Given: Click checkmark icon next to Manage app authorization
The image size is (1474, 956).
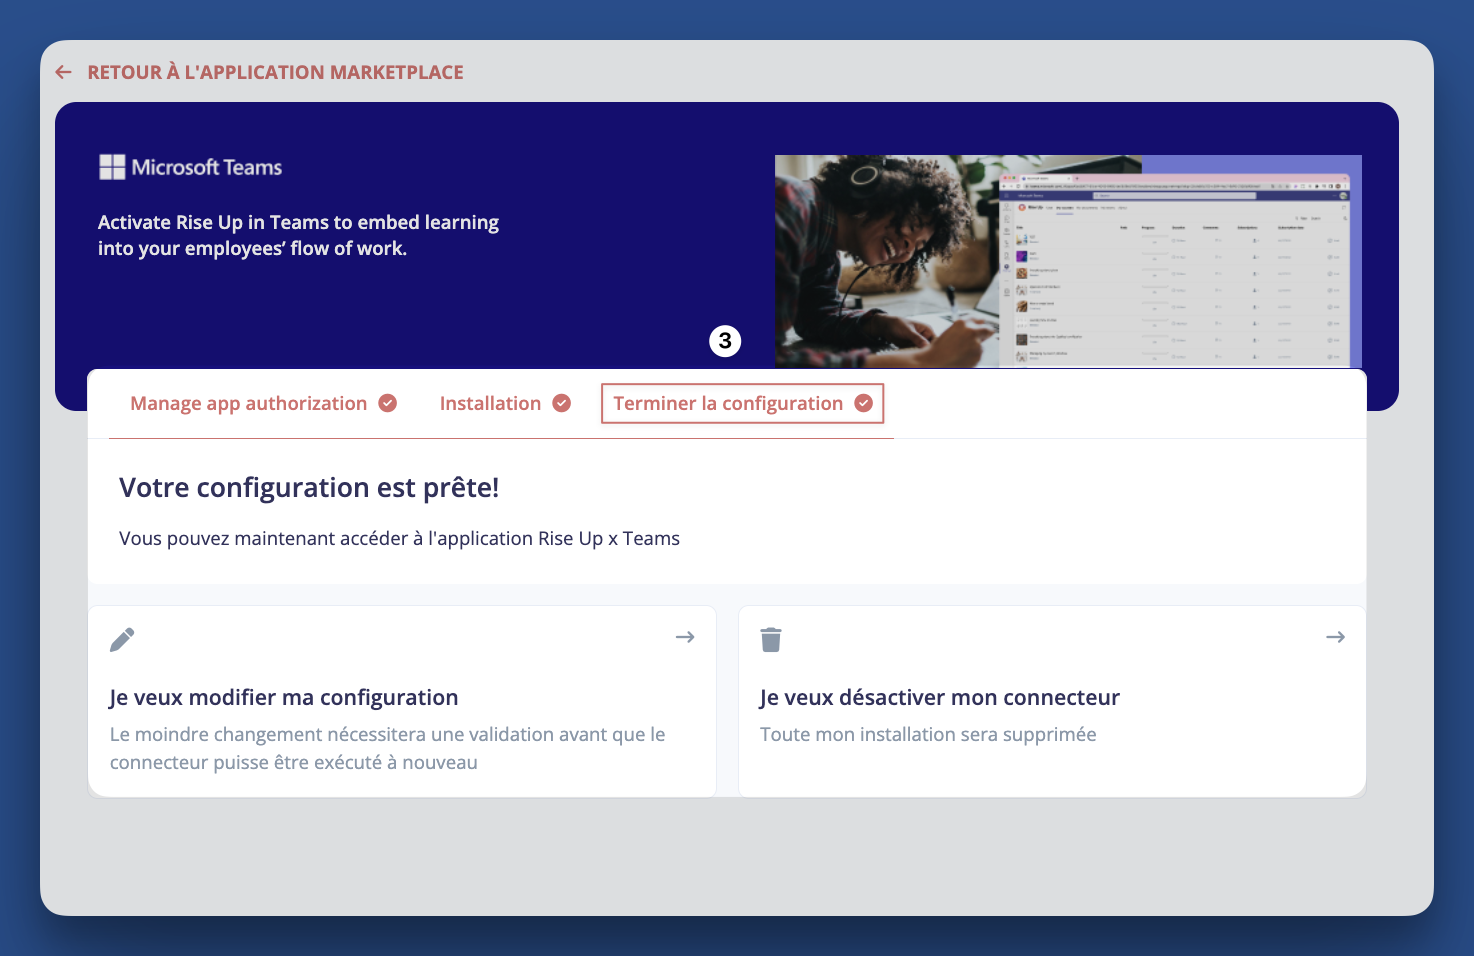Looking at the screenshot, I should tap(388, 403).
